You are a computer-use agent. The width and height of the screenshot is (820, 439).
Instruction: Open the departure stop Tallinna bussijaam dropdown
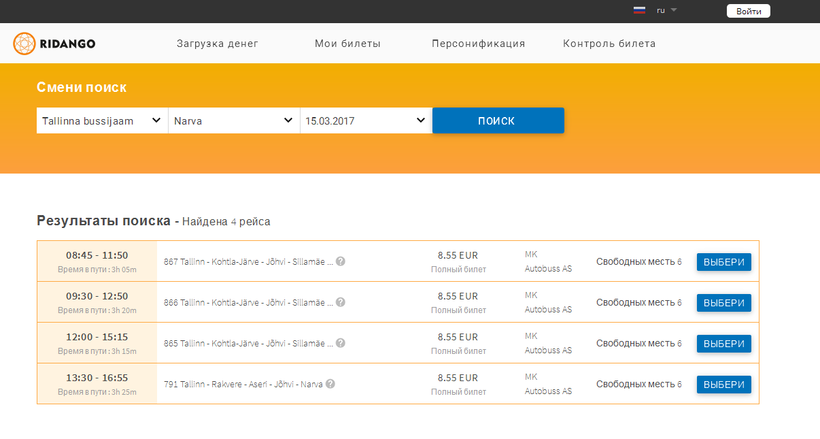pos(102,121)
